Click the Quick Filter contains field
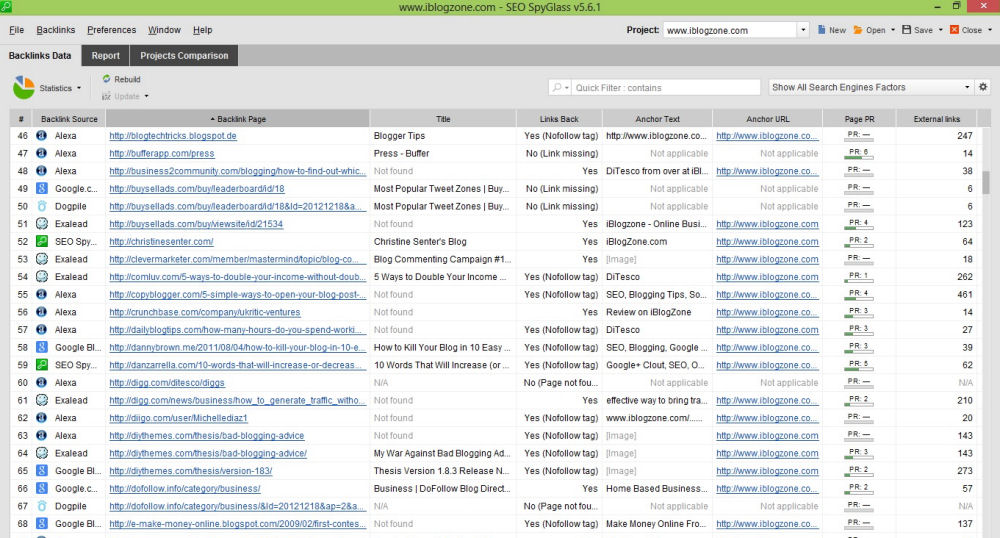 [x=666, y=87]
